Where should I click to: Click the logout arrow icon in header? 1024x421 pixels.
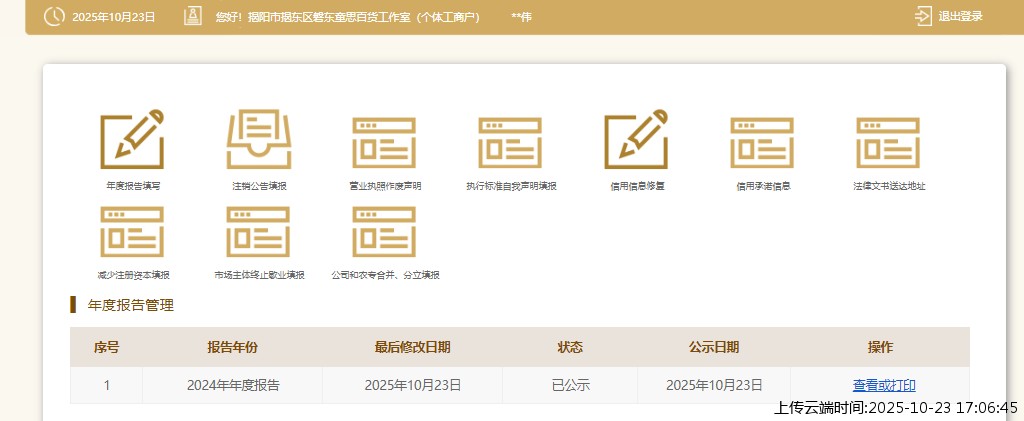pos(923,17)
